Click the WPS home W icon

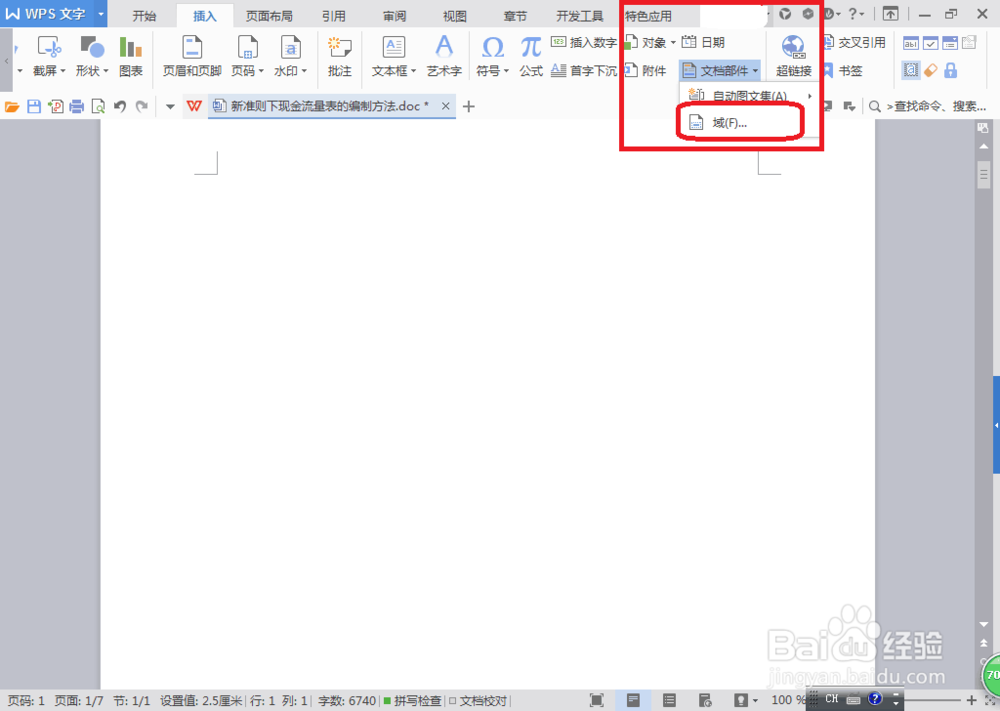(x=194, y=106)
